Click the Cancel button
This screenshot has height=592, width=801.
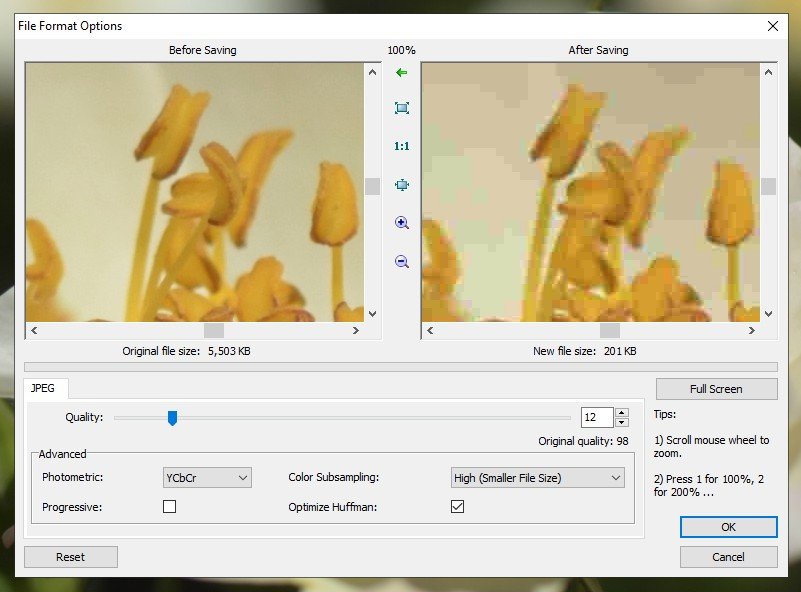click(x=728, y=557)
